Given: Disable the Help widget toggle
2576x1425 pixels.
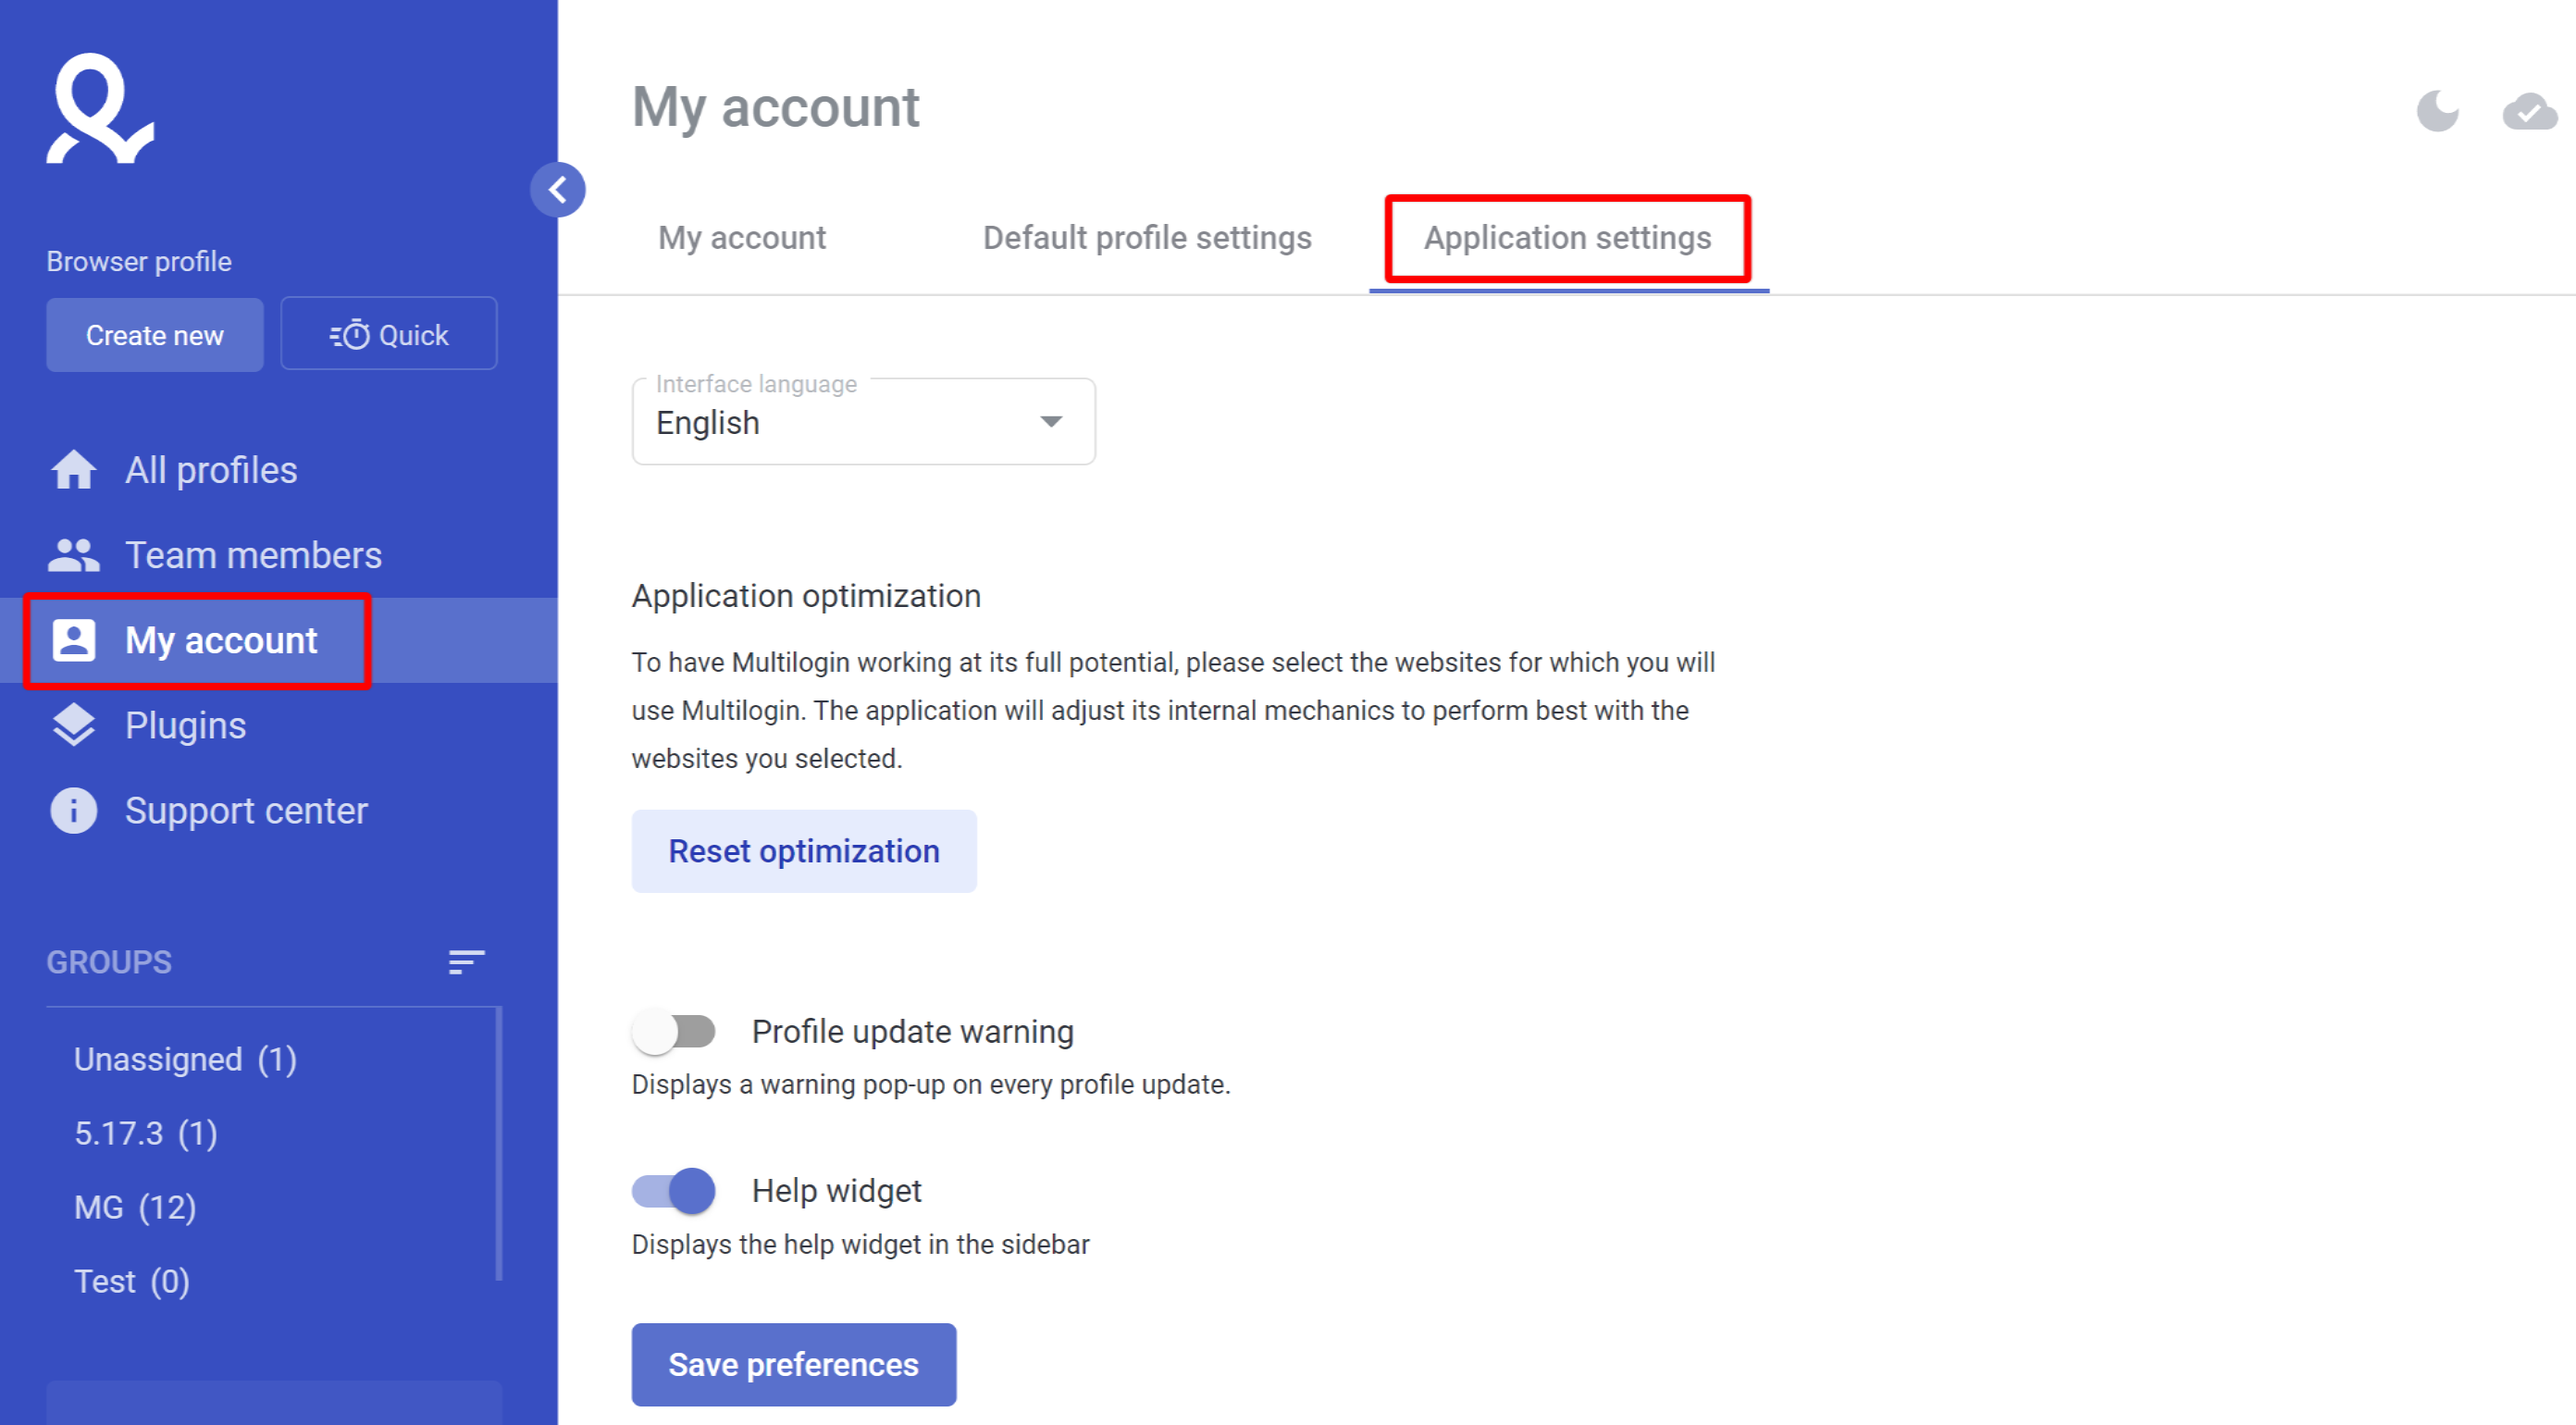Looking at the screenshot, I should coord(674,1190).
